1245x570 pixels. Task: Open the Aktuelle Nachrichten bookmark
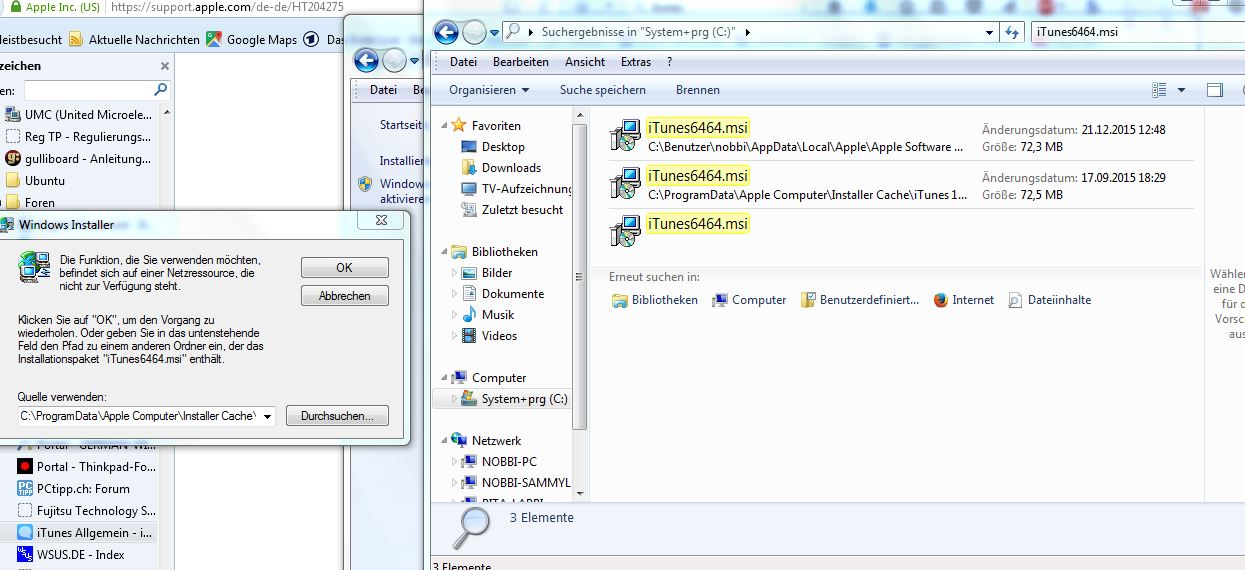[x=135, y=40]
